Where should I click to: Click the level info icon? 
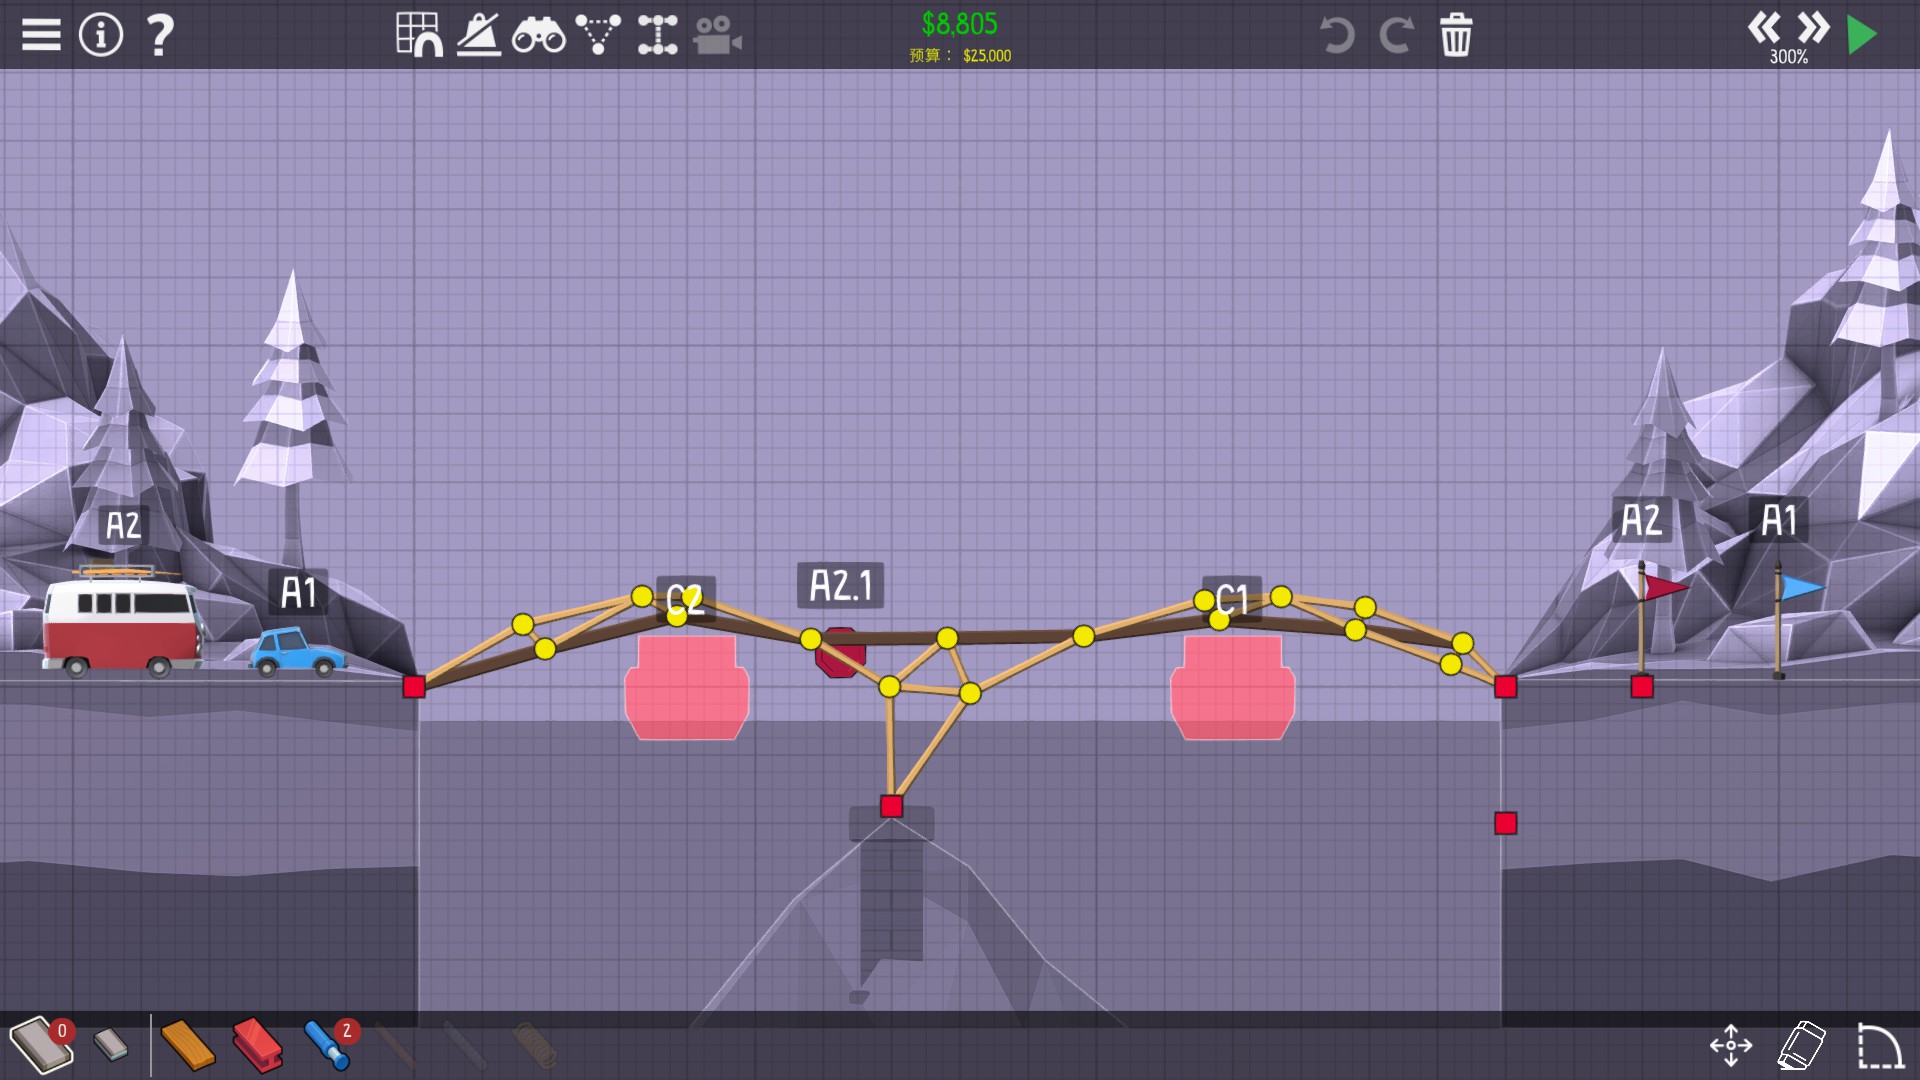pyautogui.click(x=100, y=35)
